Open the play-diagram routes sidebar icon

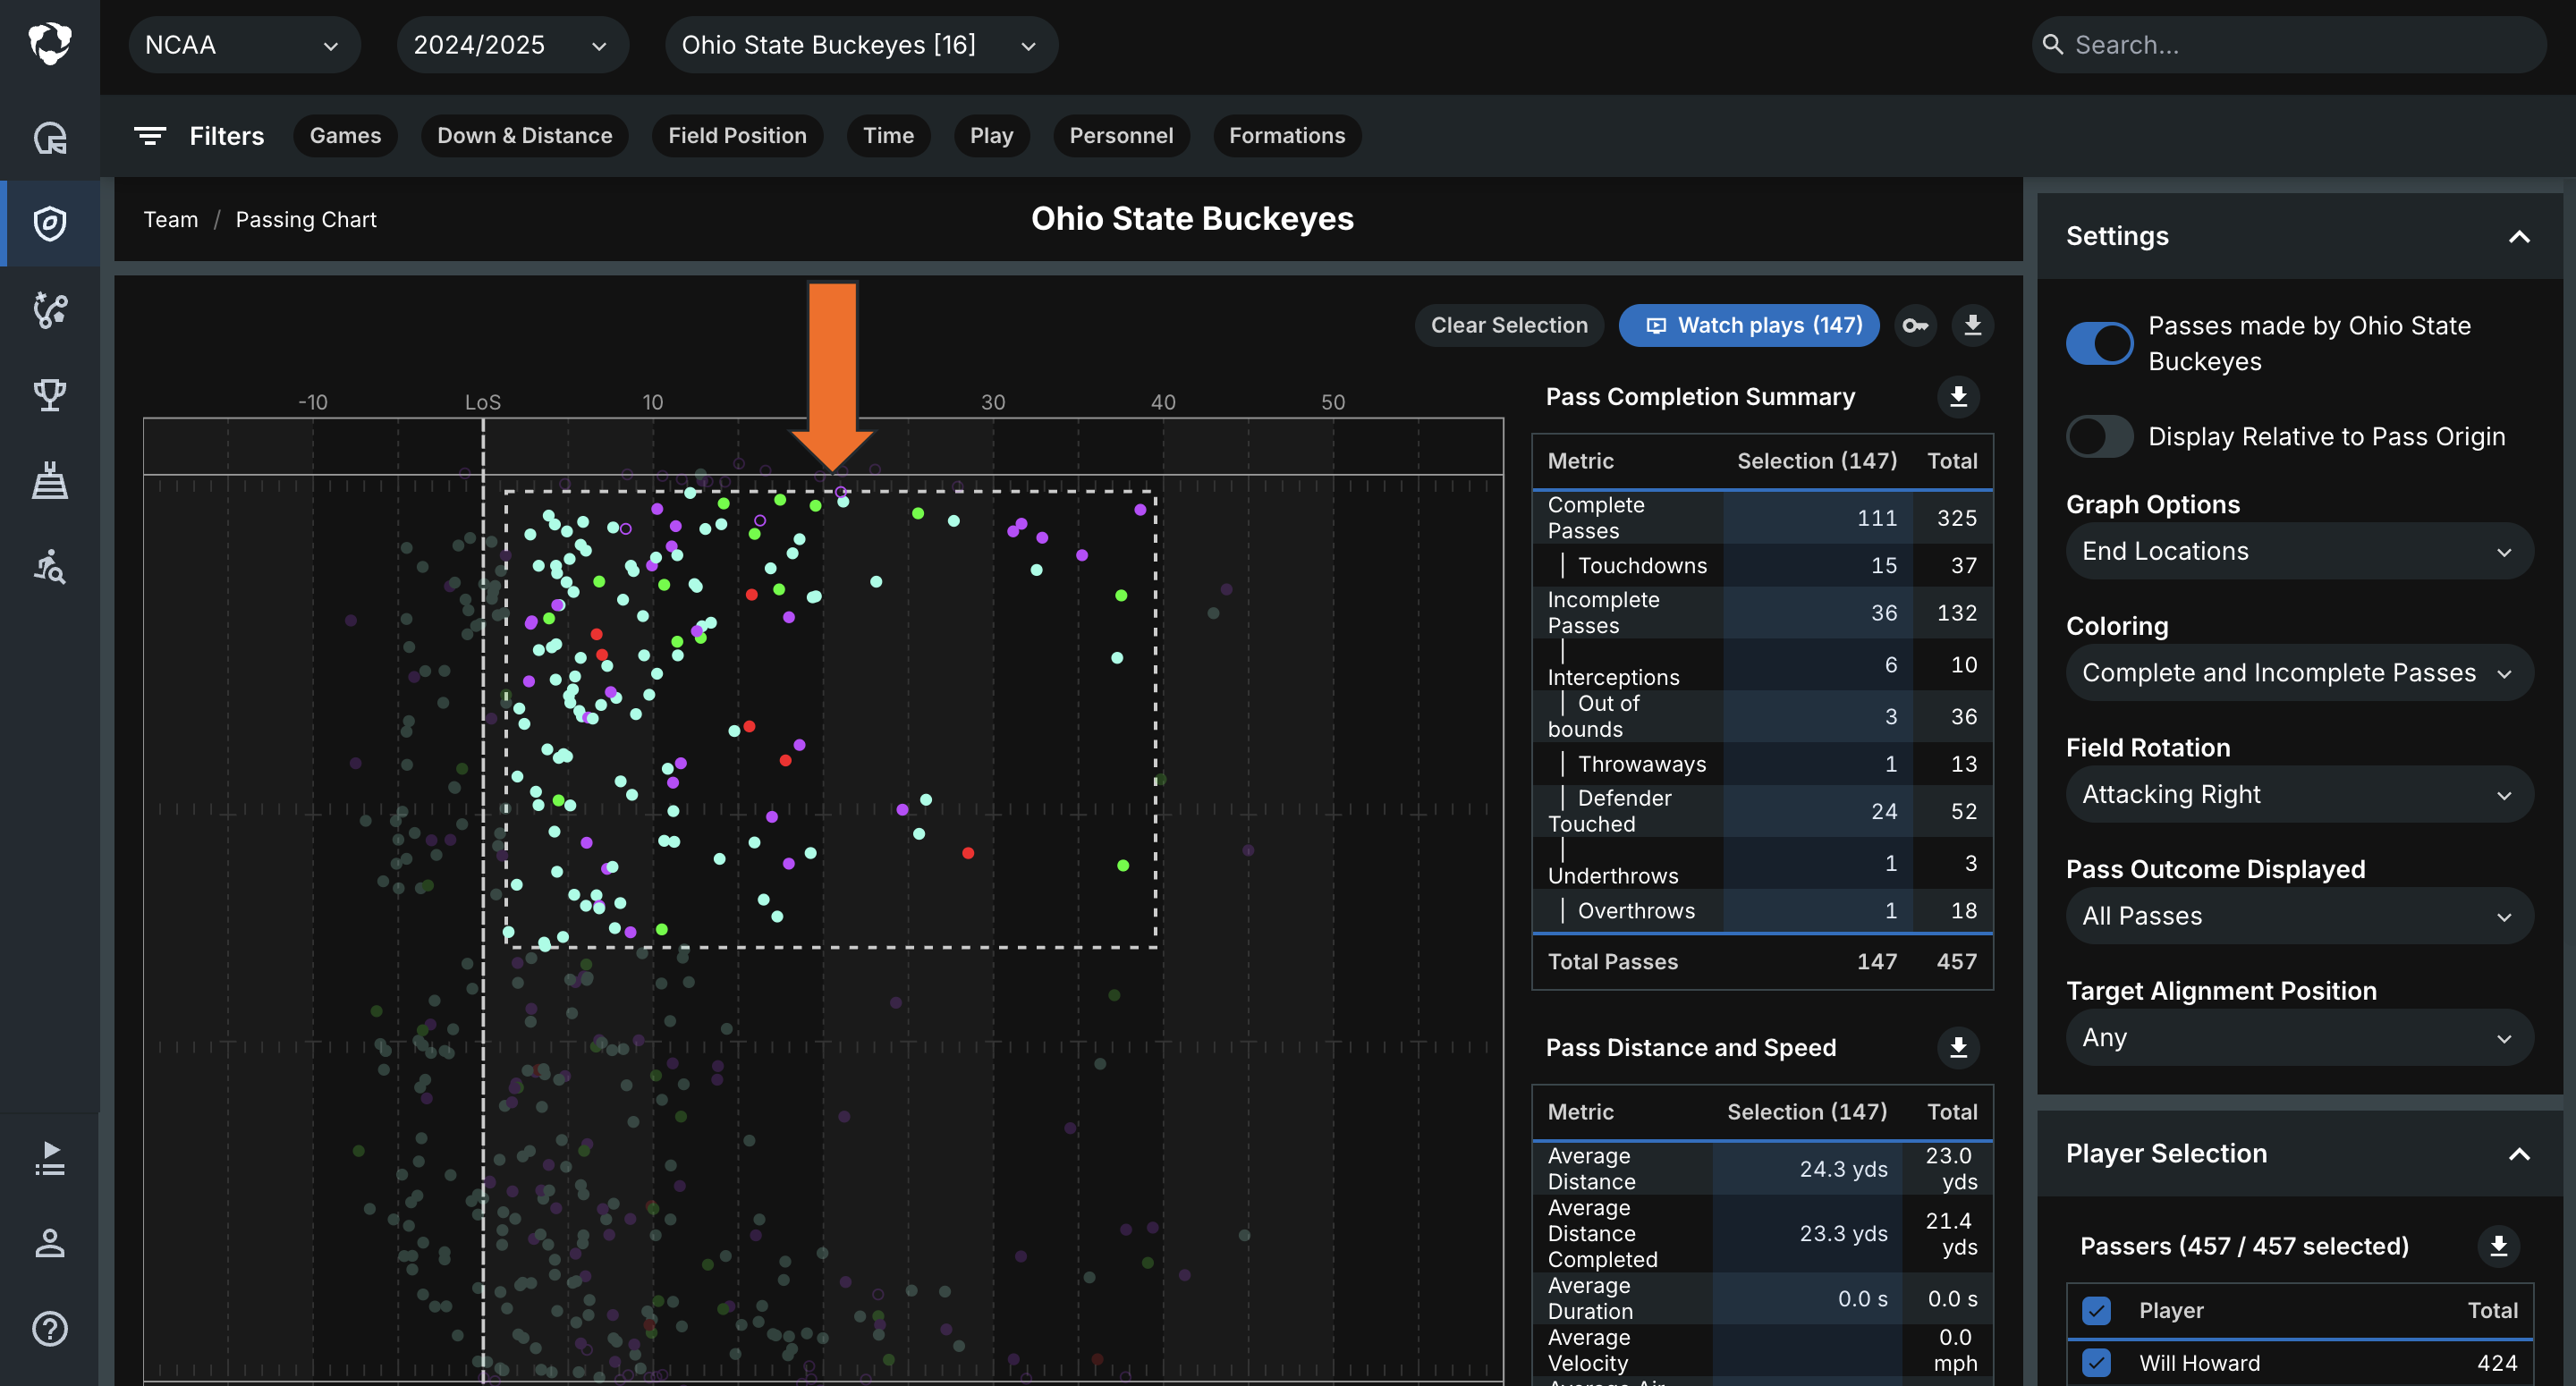pyautogui.click(x=49, y=310)
